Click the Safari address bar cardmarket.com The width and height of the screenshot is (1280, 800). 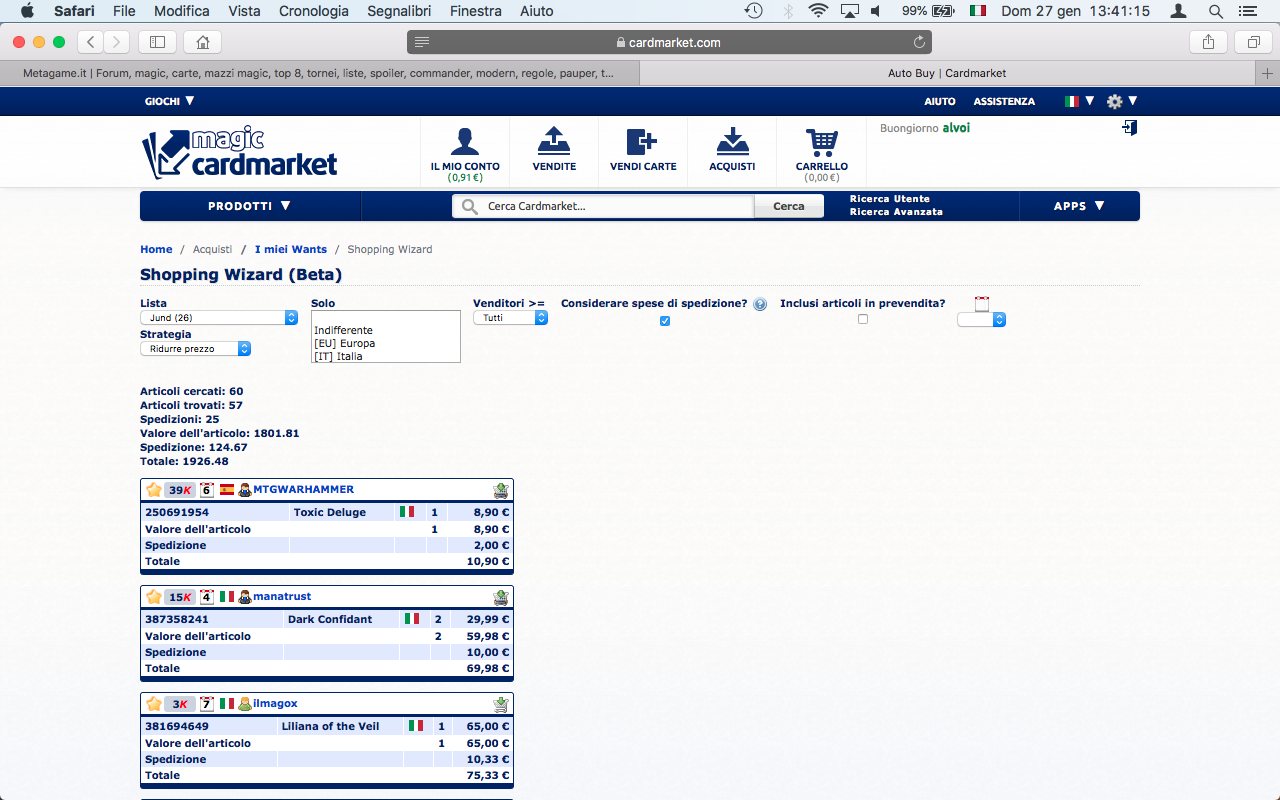(x=669, y=42)
